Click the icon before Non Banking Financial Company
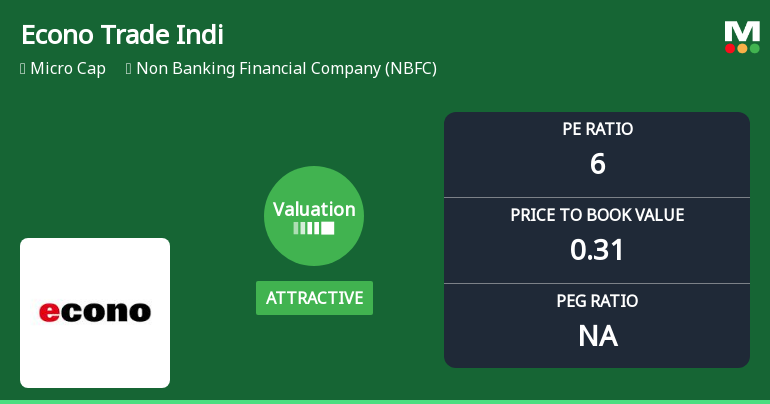 tap(129, 69)
